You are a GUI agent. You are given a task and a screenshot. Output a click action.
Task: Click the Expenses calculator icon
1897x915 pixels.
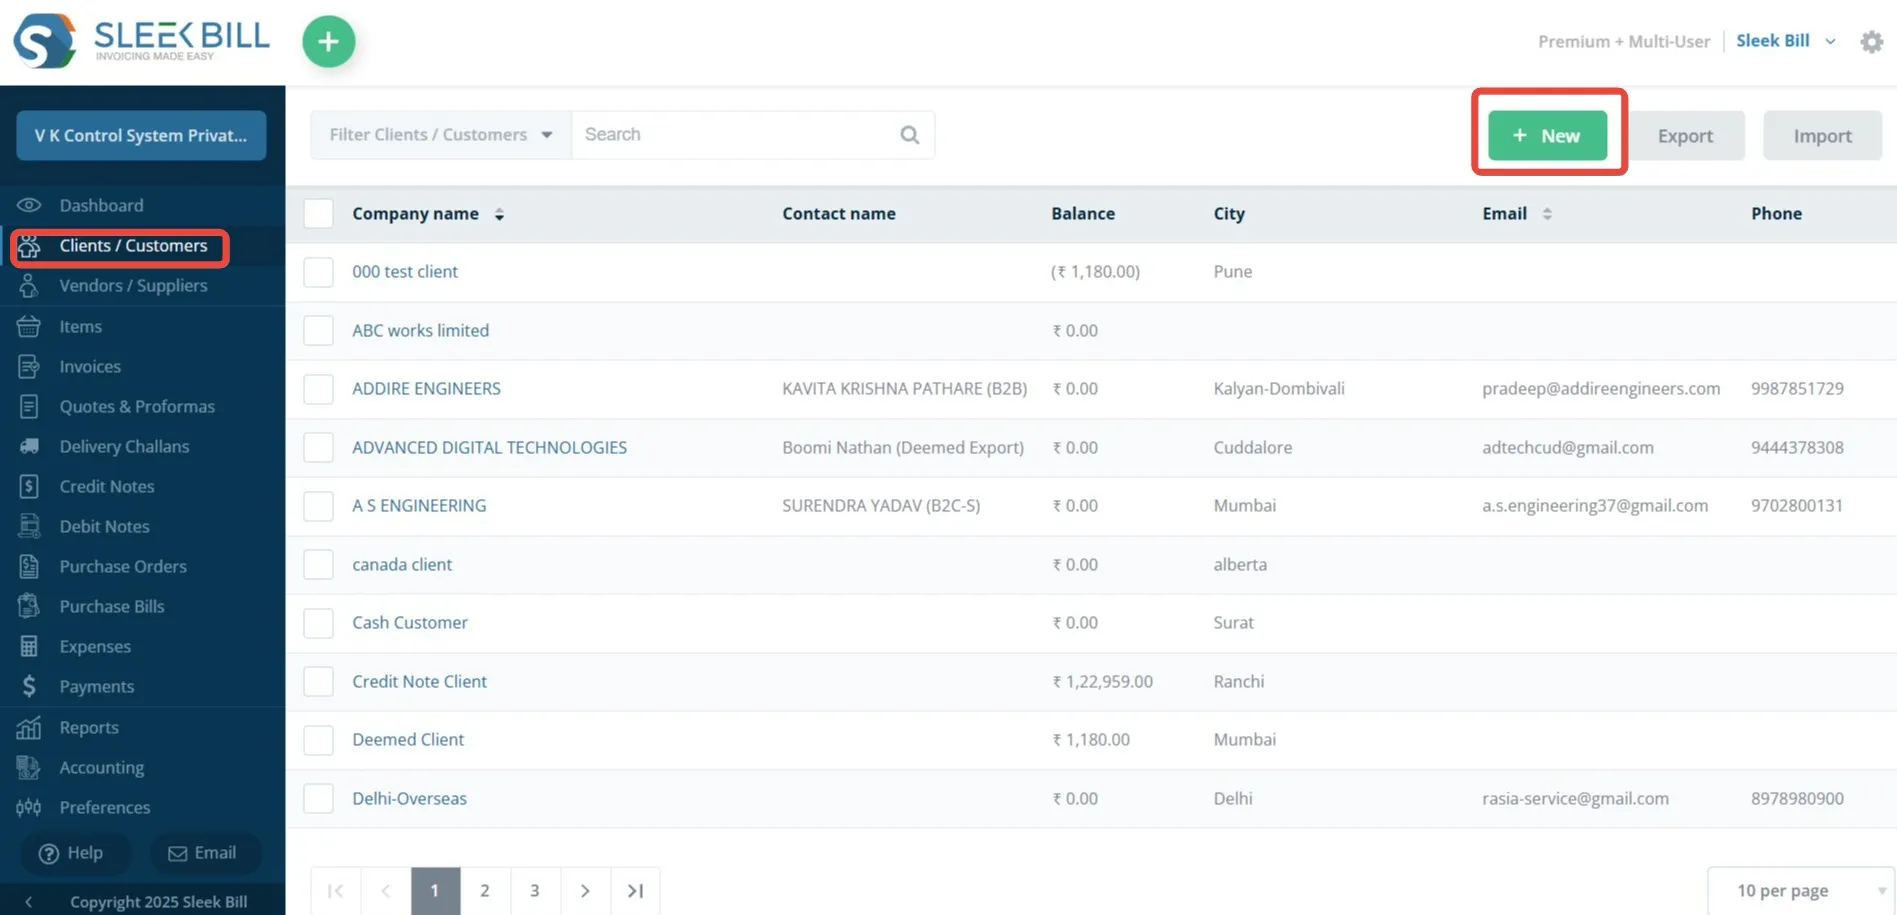29,646
